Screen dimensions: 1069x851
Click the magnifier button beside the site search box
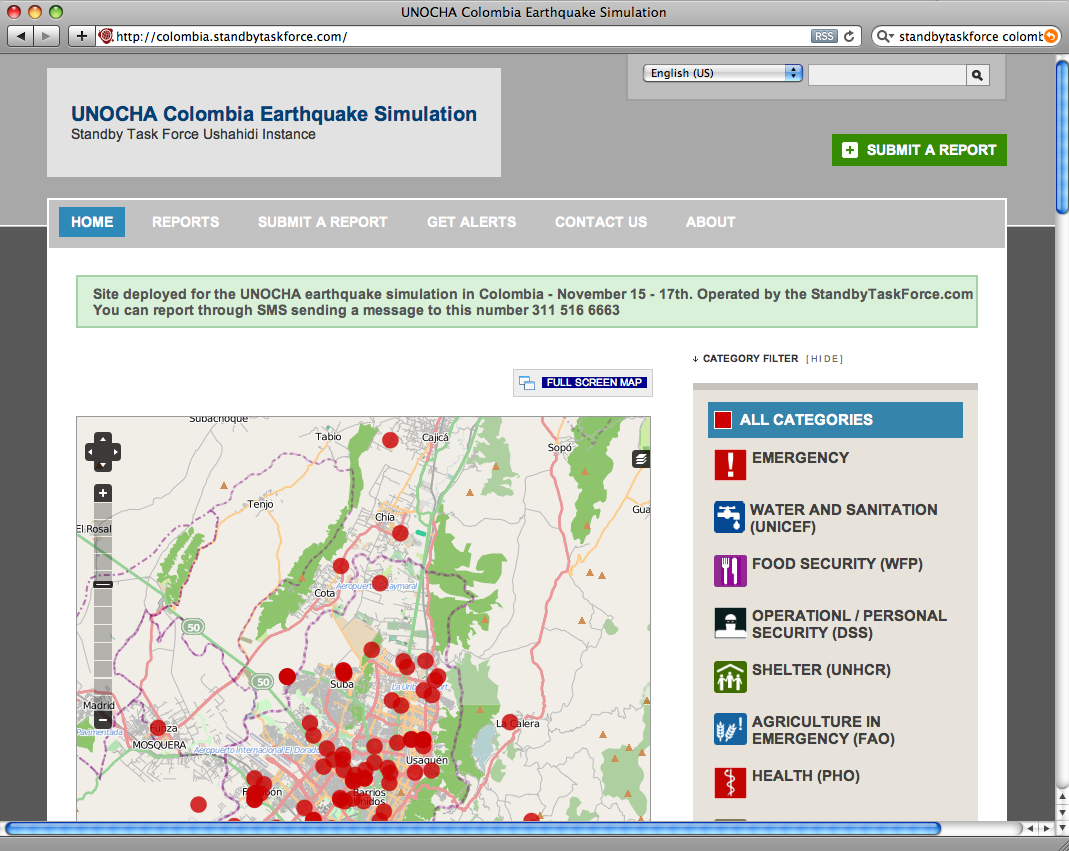coord(977,75)
